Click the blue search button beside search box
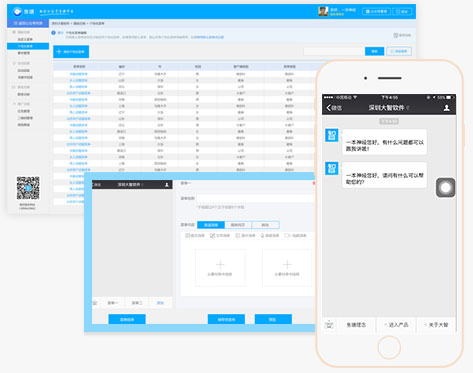 pos(374,51)
